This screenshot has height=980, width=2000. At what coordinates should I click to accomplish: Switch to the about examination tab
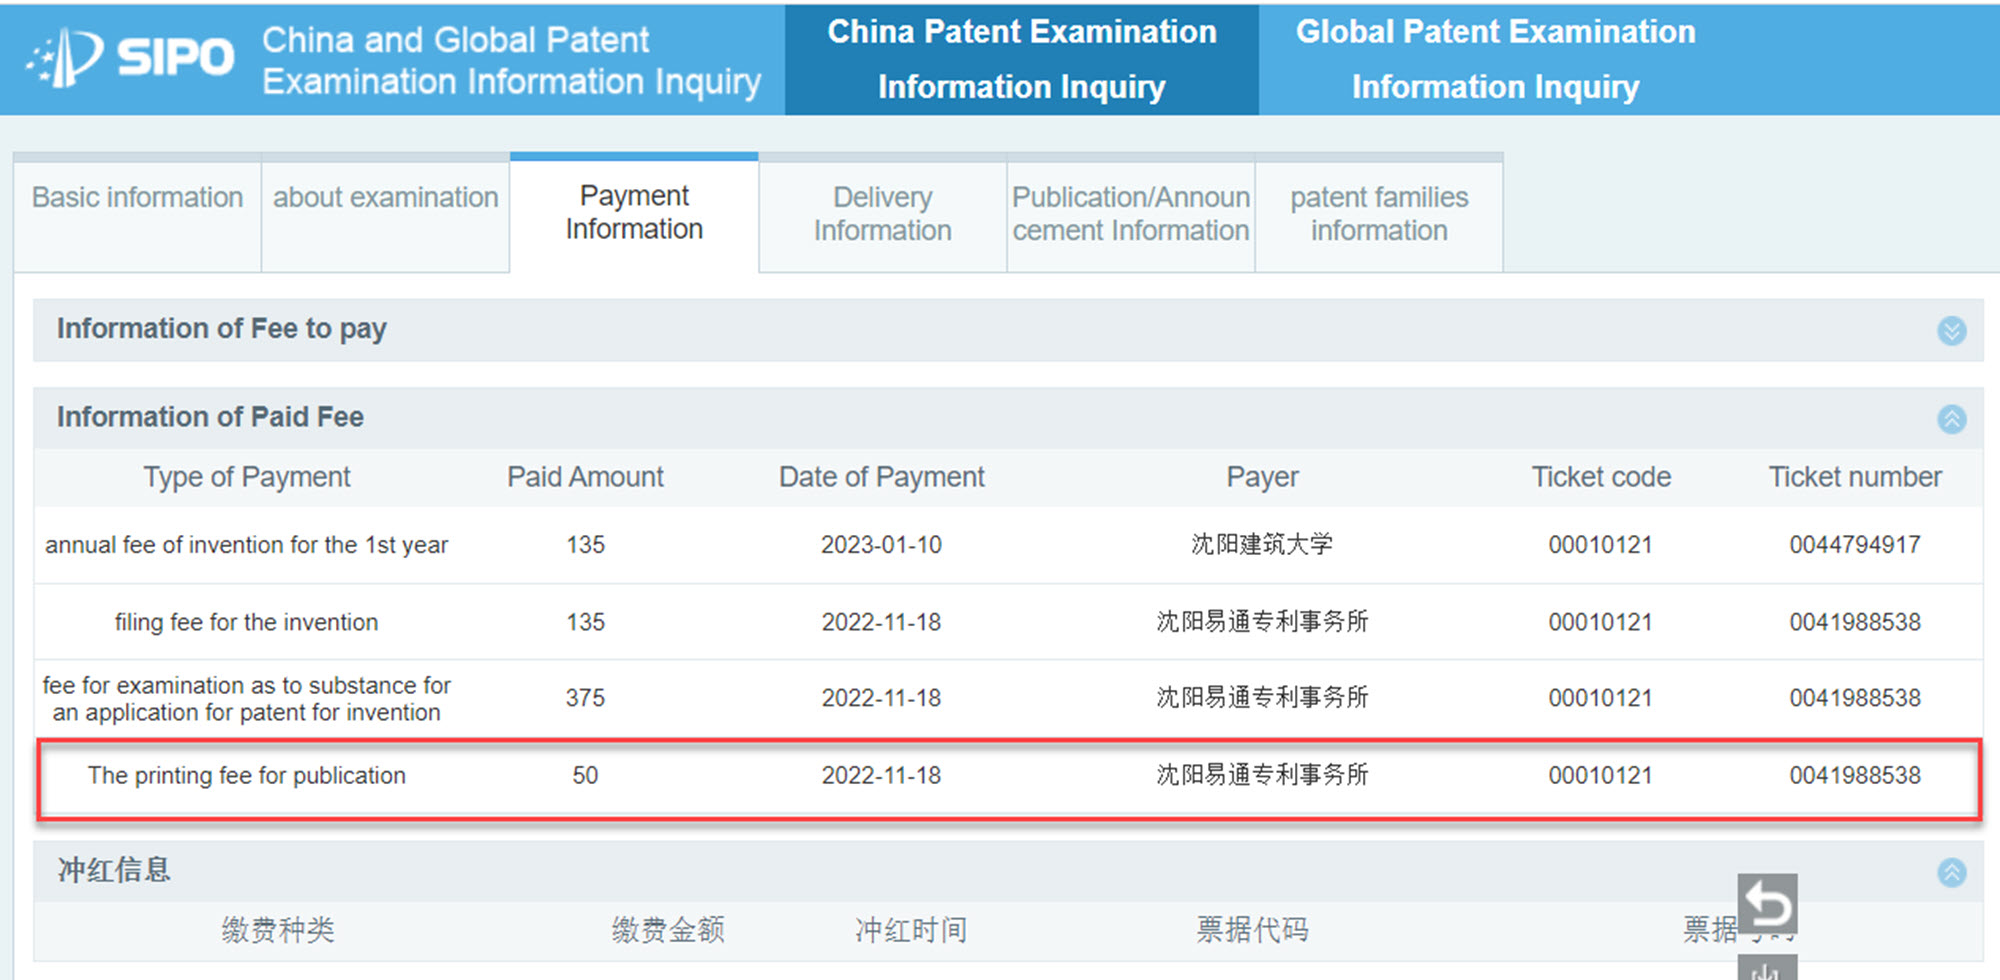click(386, 198)
